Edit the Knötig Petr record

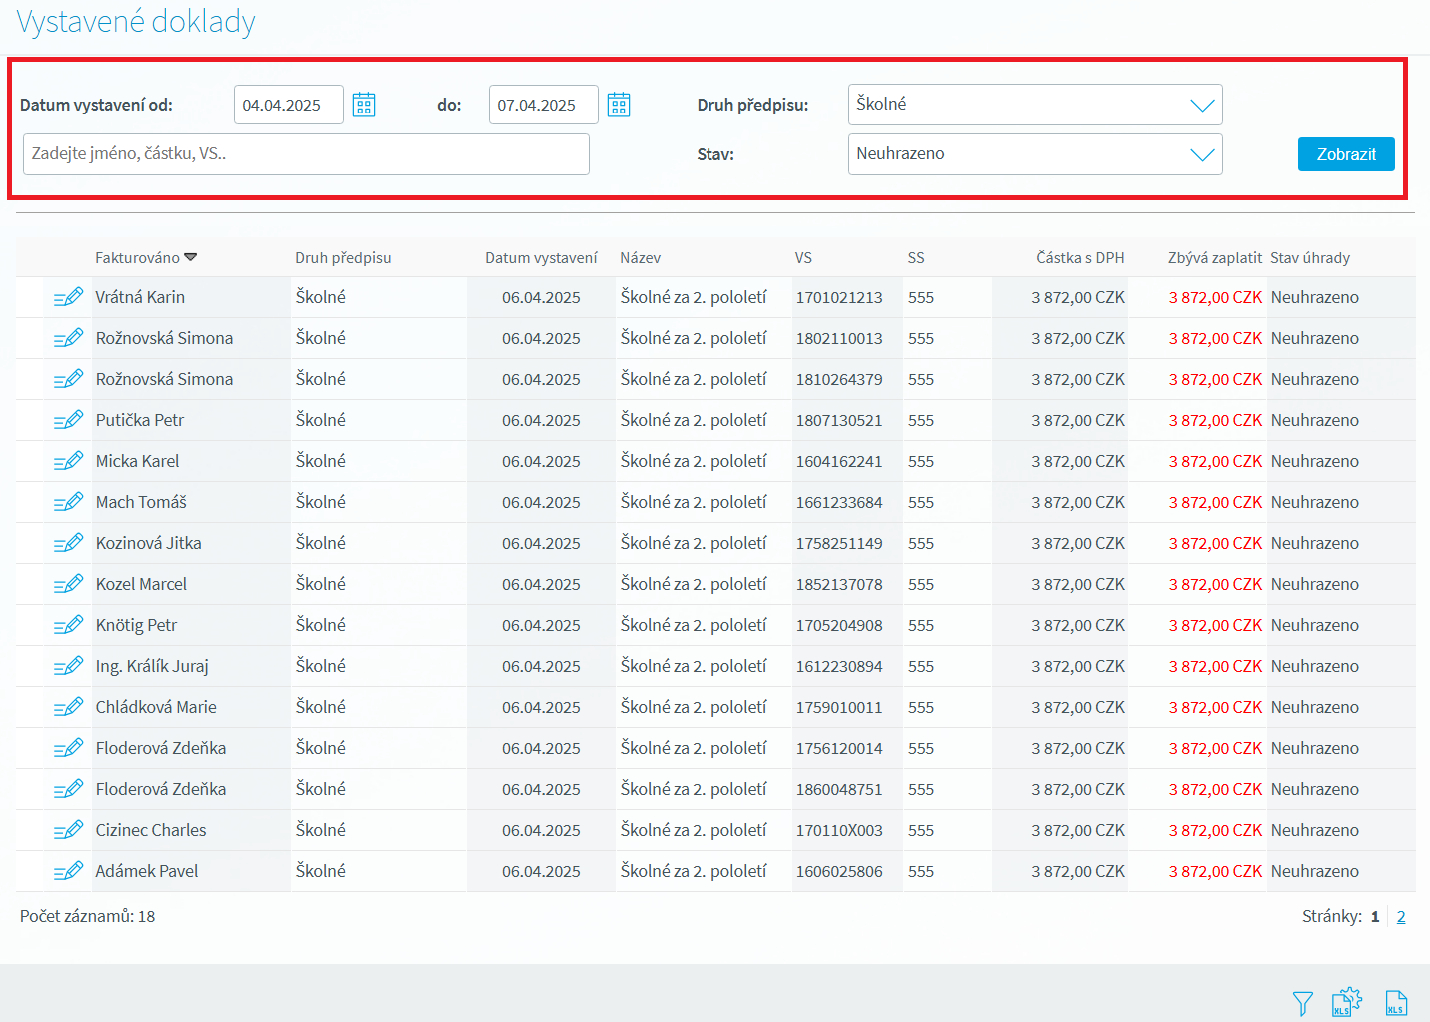68,625
